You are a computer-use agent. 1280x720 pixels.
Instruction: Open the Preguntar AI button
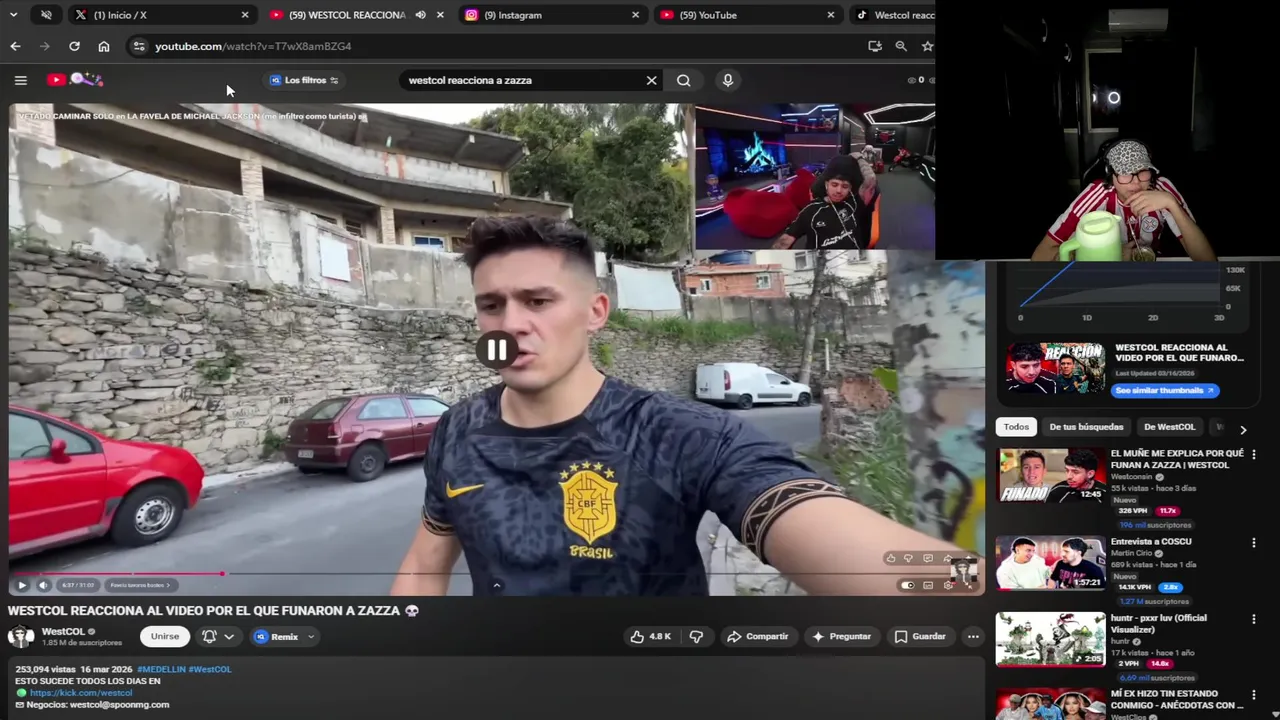pos(842,636)
